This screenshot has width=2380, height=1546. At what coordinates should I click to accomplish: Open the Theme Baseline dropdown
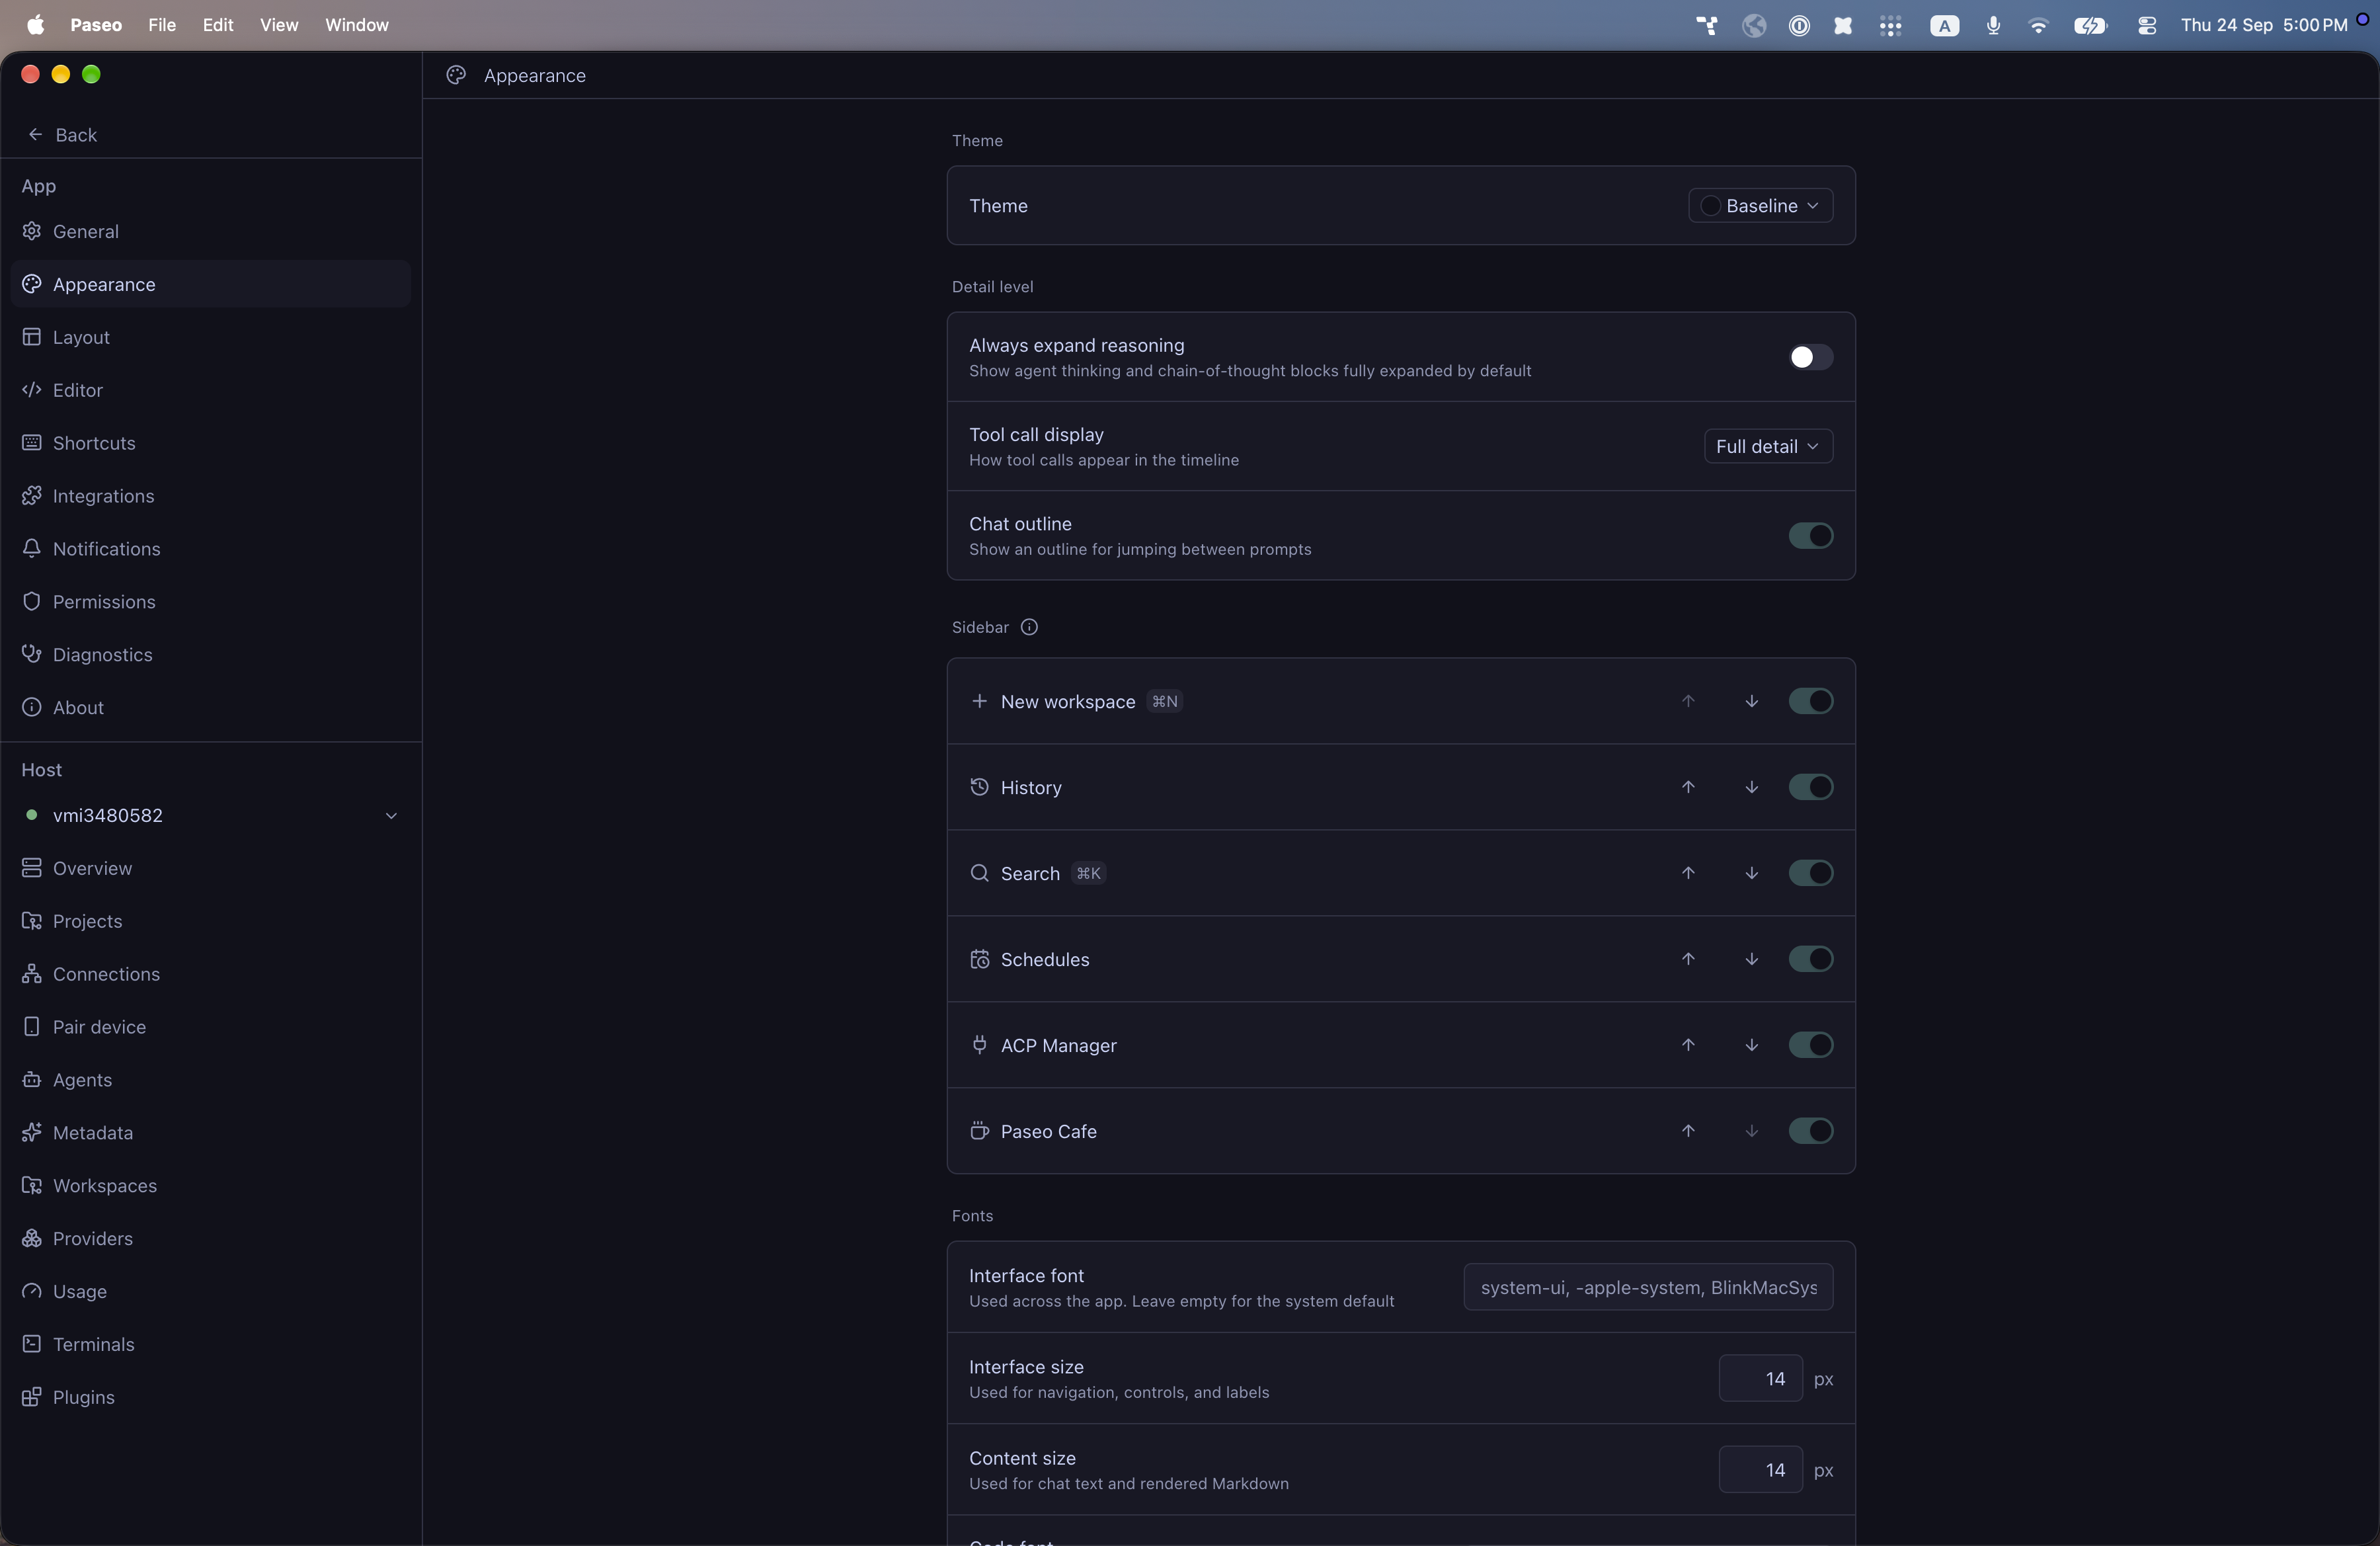point(1760,206)
